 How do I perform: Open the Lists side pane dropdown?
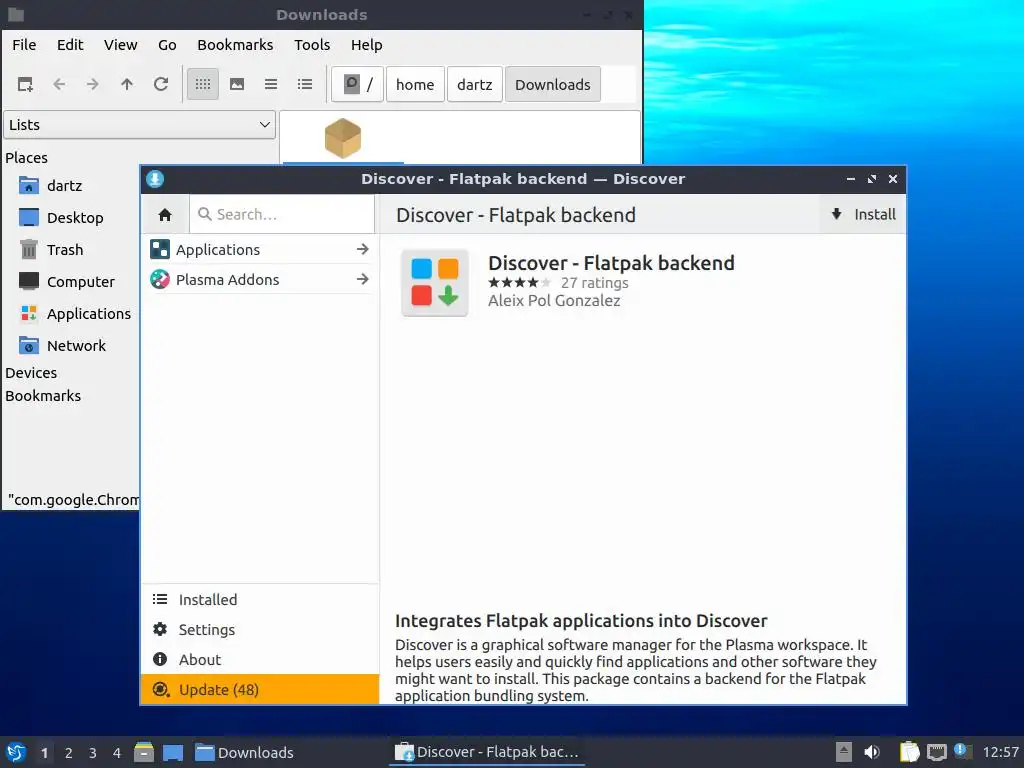(140, 125)
